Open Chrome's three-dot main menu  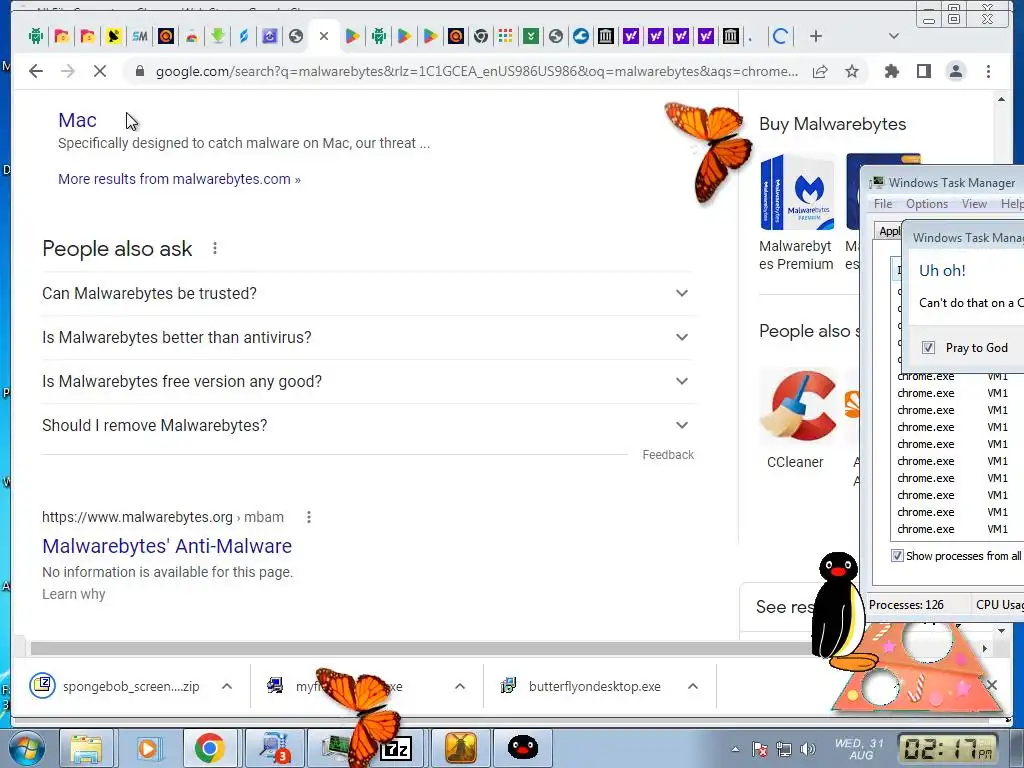tap(988, 71)
